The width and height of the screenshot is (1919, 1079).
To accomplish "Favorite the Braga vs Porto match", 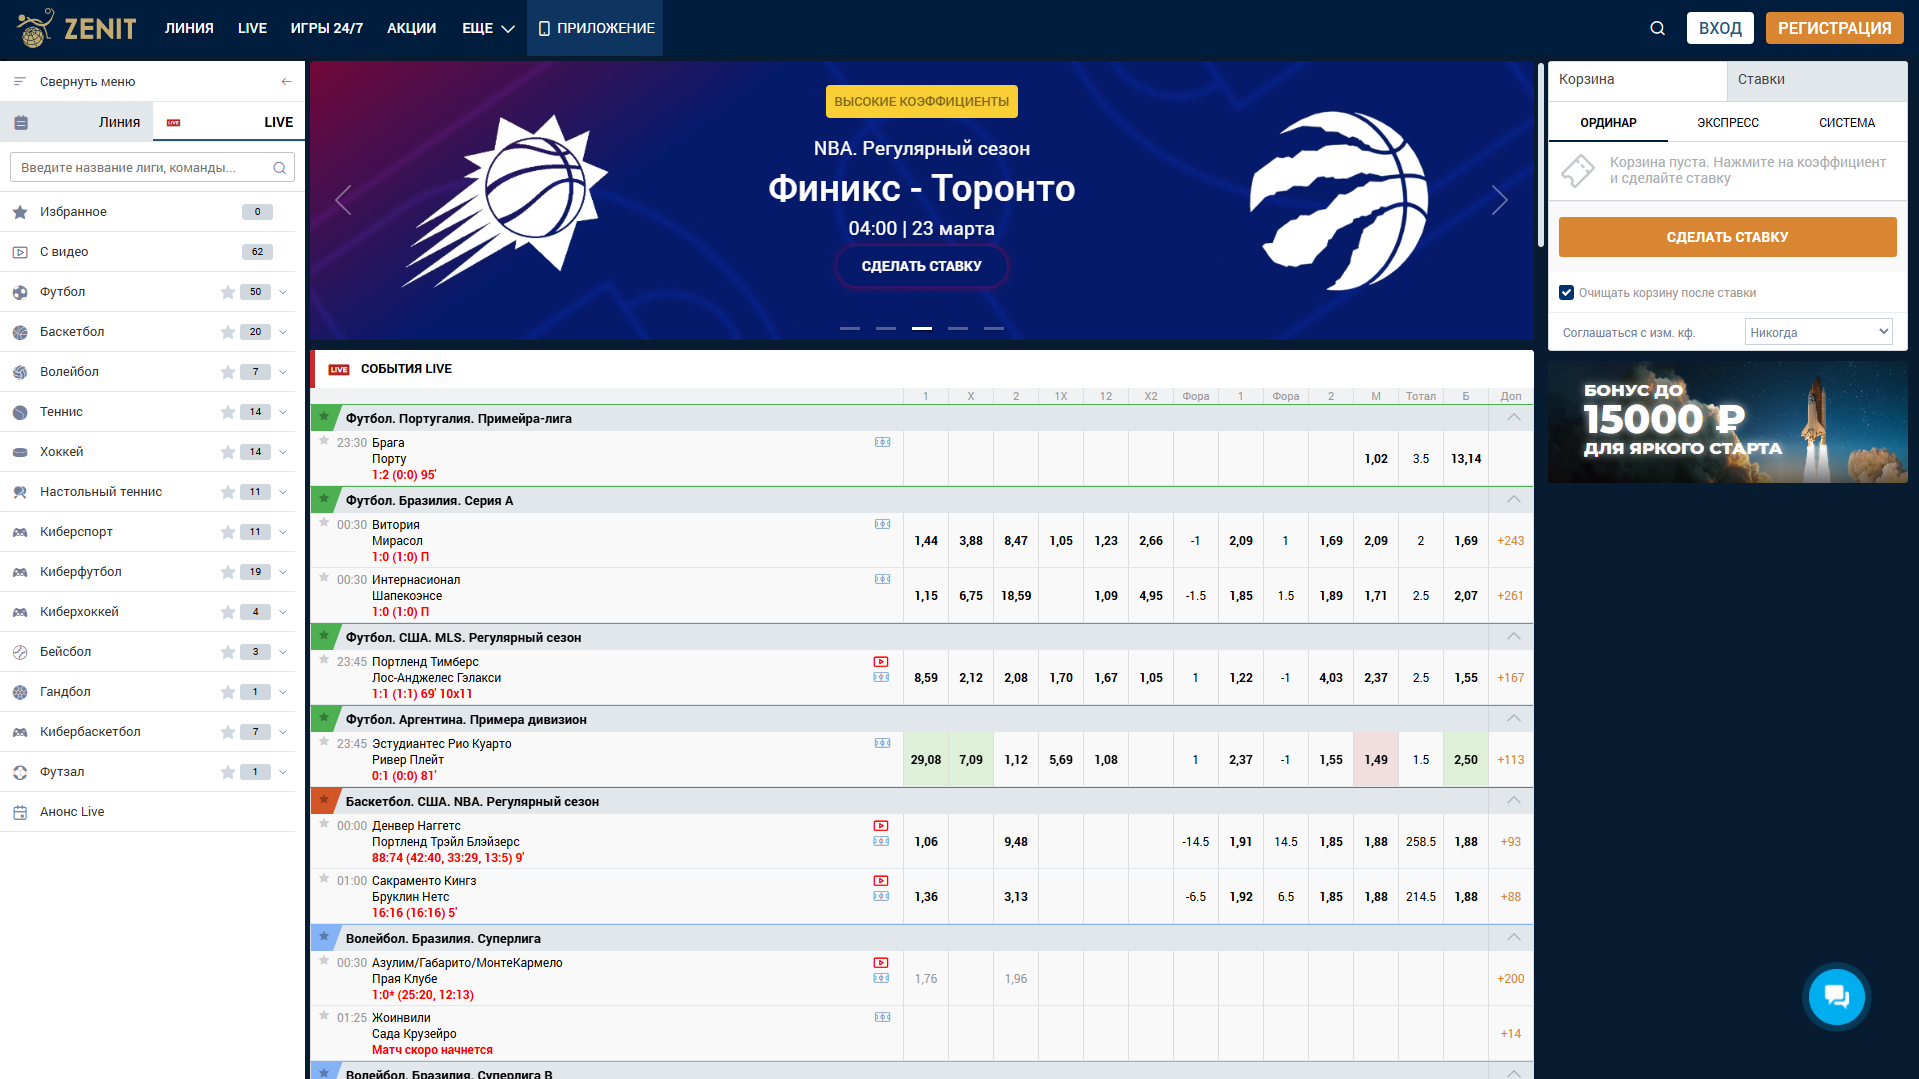I will point(324,440).
